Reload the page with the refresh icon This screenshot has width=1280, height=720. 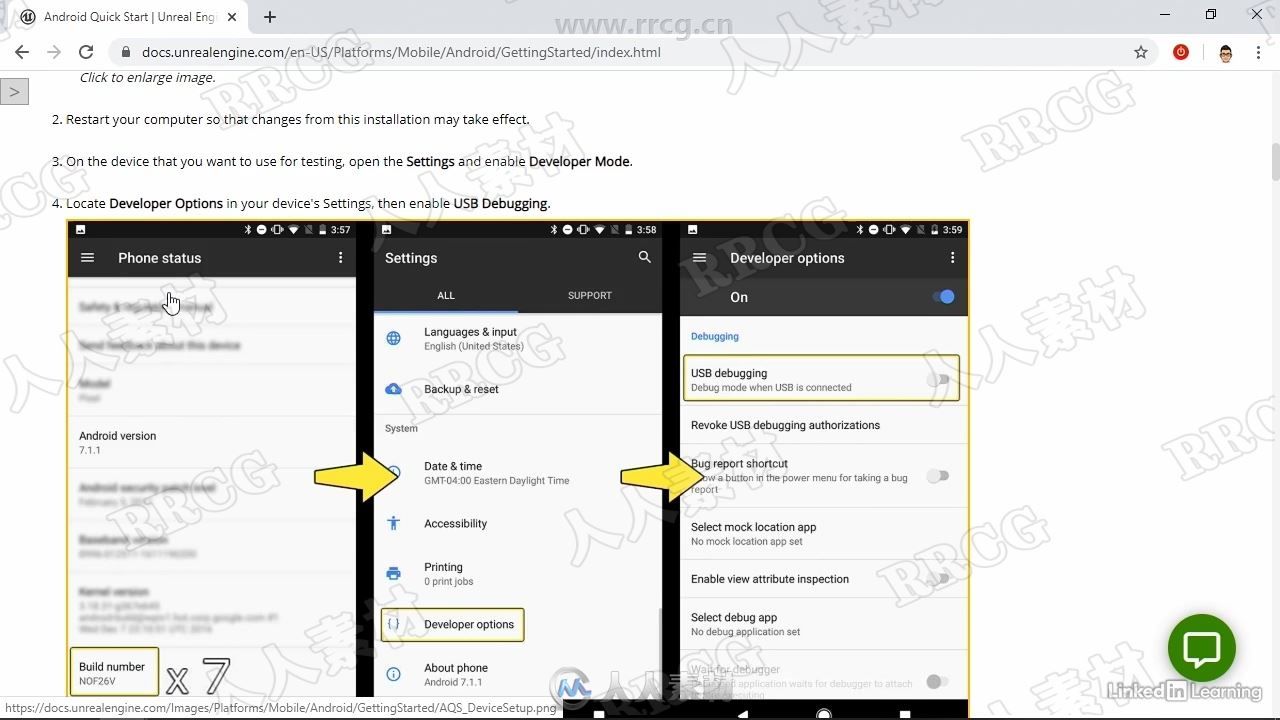86,52
